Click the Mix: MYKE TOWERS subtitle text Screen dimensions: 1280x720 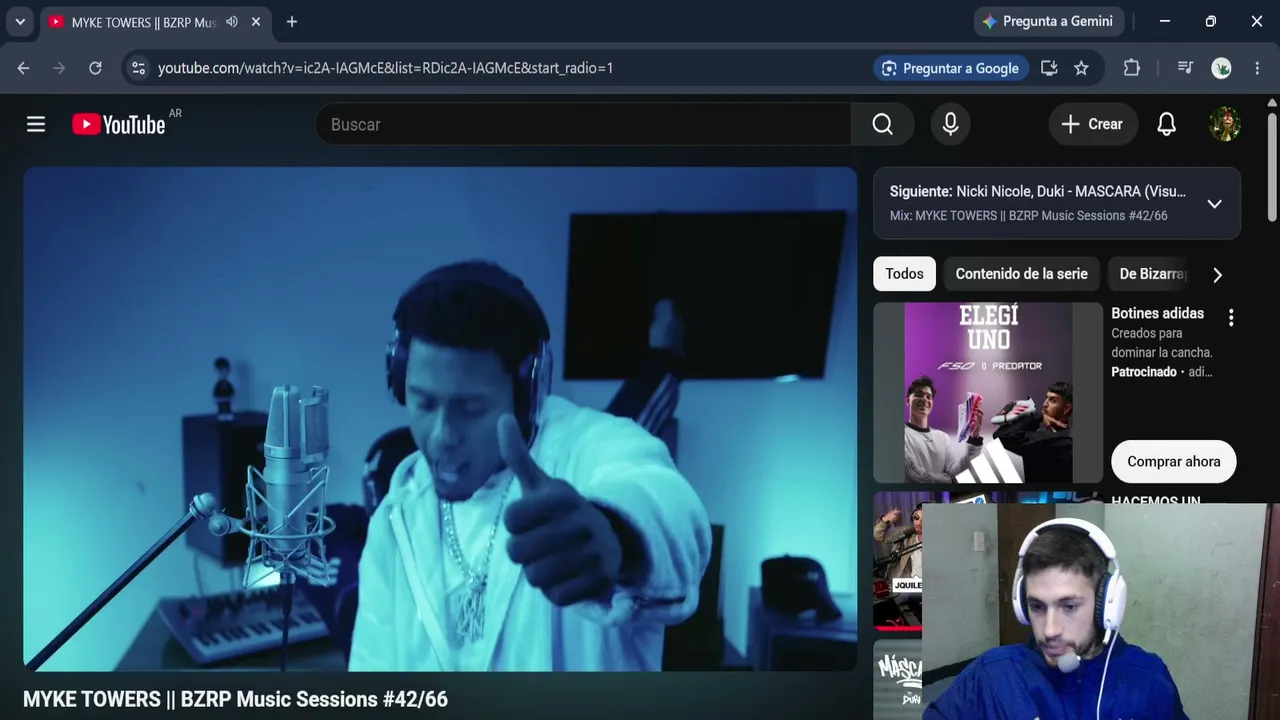[x=1028, y=216]
